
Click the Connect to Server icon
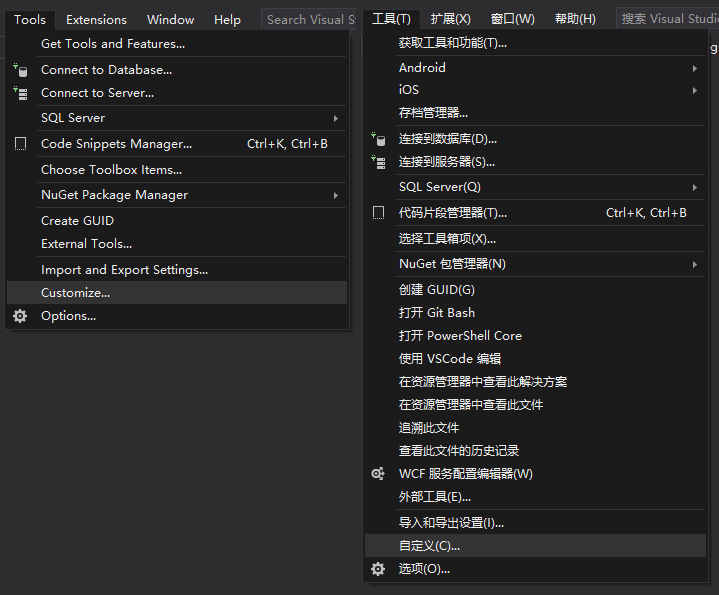(x=20, y=93)
